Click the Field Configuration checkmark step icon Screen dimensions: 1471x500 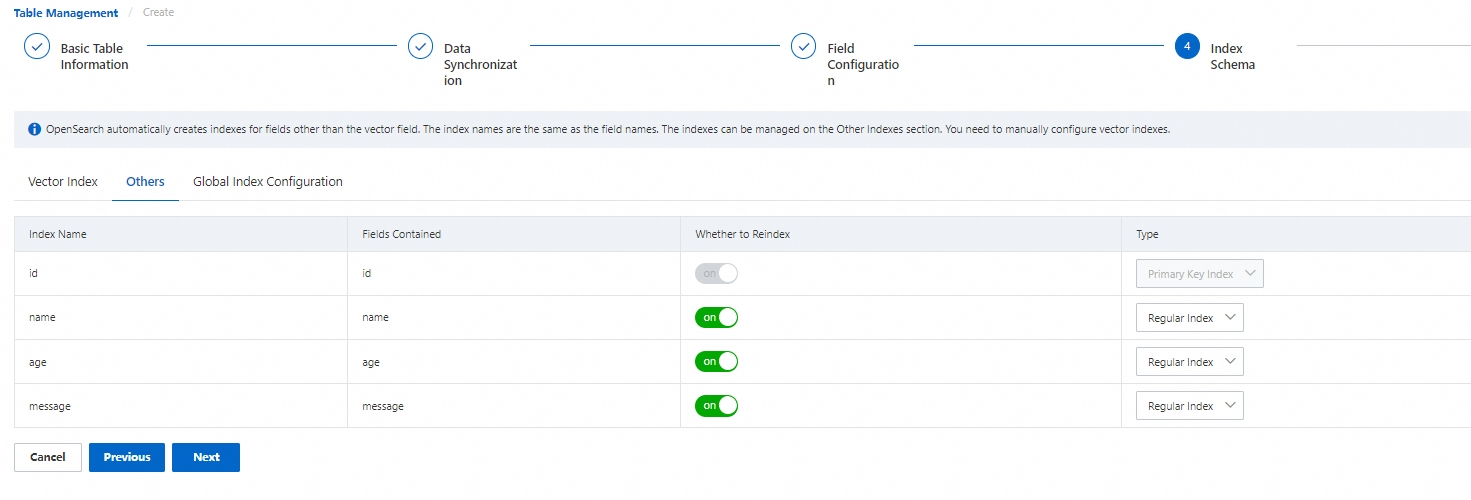(x=804, y=47)
